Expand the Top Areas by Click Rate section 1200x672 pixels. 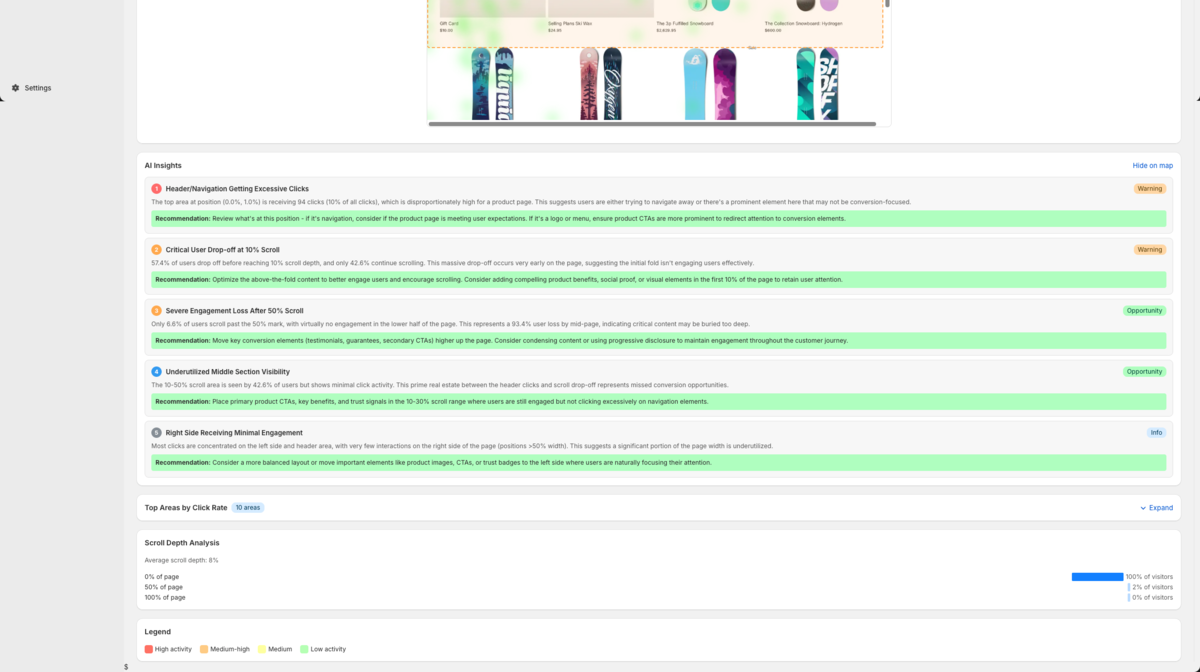(x=1156, y=508)
